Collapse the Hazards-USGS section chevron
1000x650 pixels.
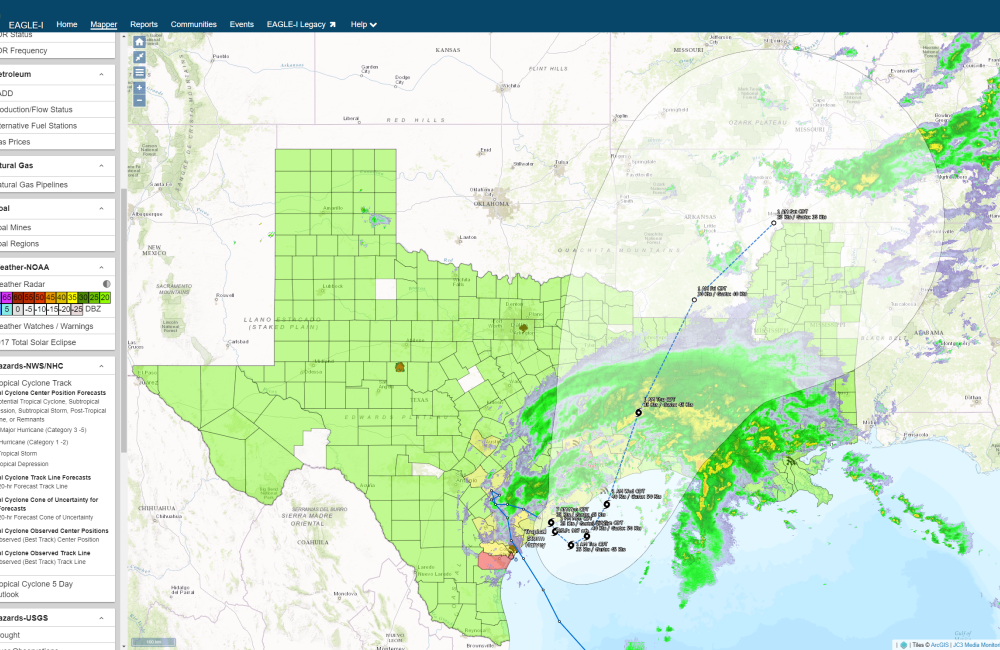(101, 618)
